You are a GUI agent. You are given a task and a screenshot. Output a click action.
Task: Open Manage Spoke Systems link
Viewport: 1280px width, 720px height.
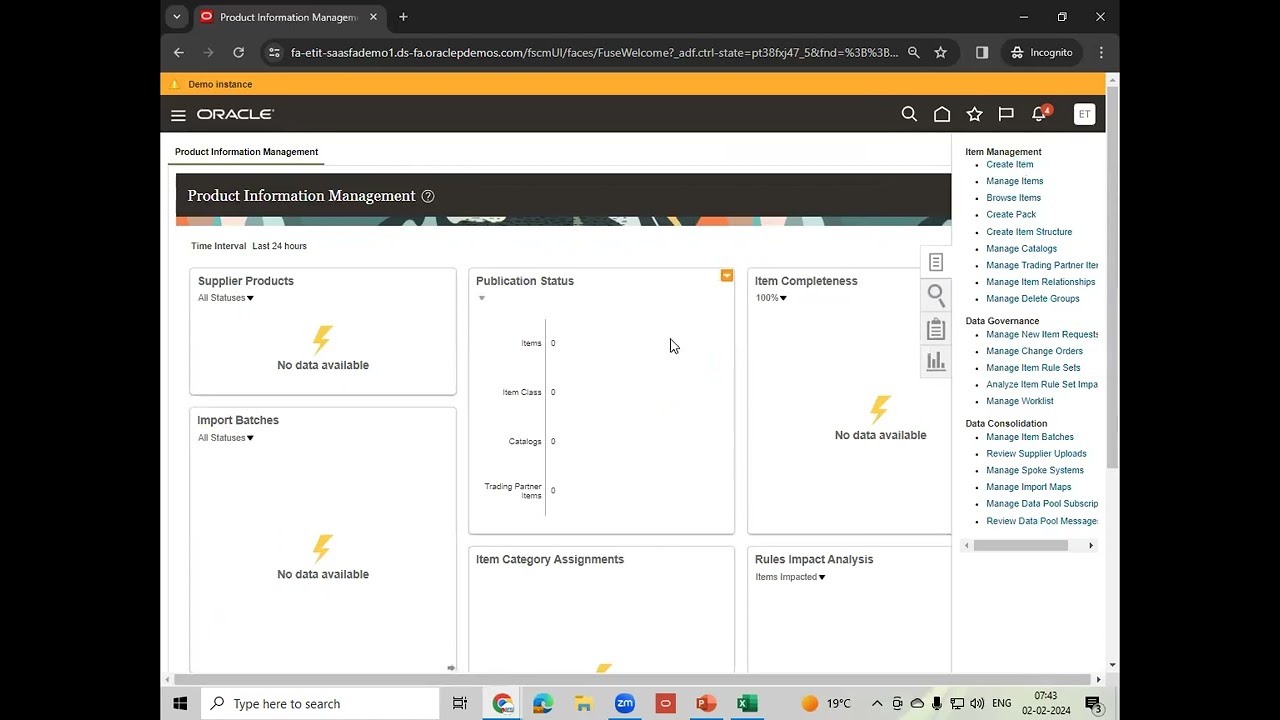[x=1035, y=471]
